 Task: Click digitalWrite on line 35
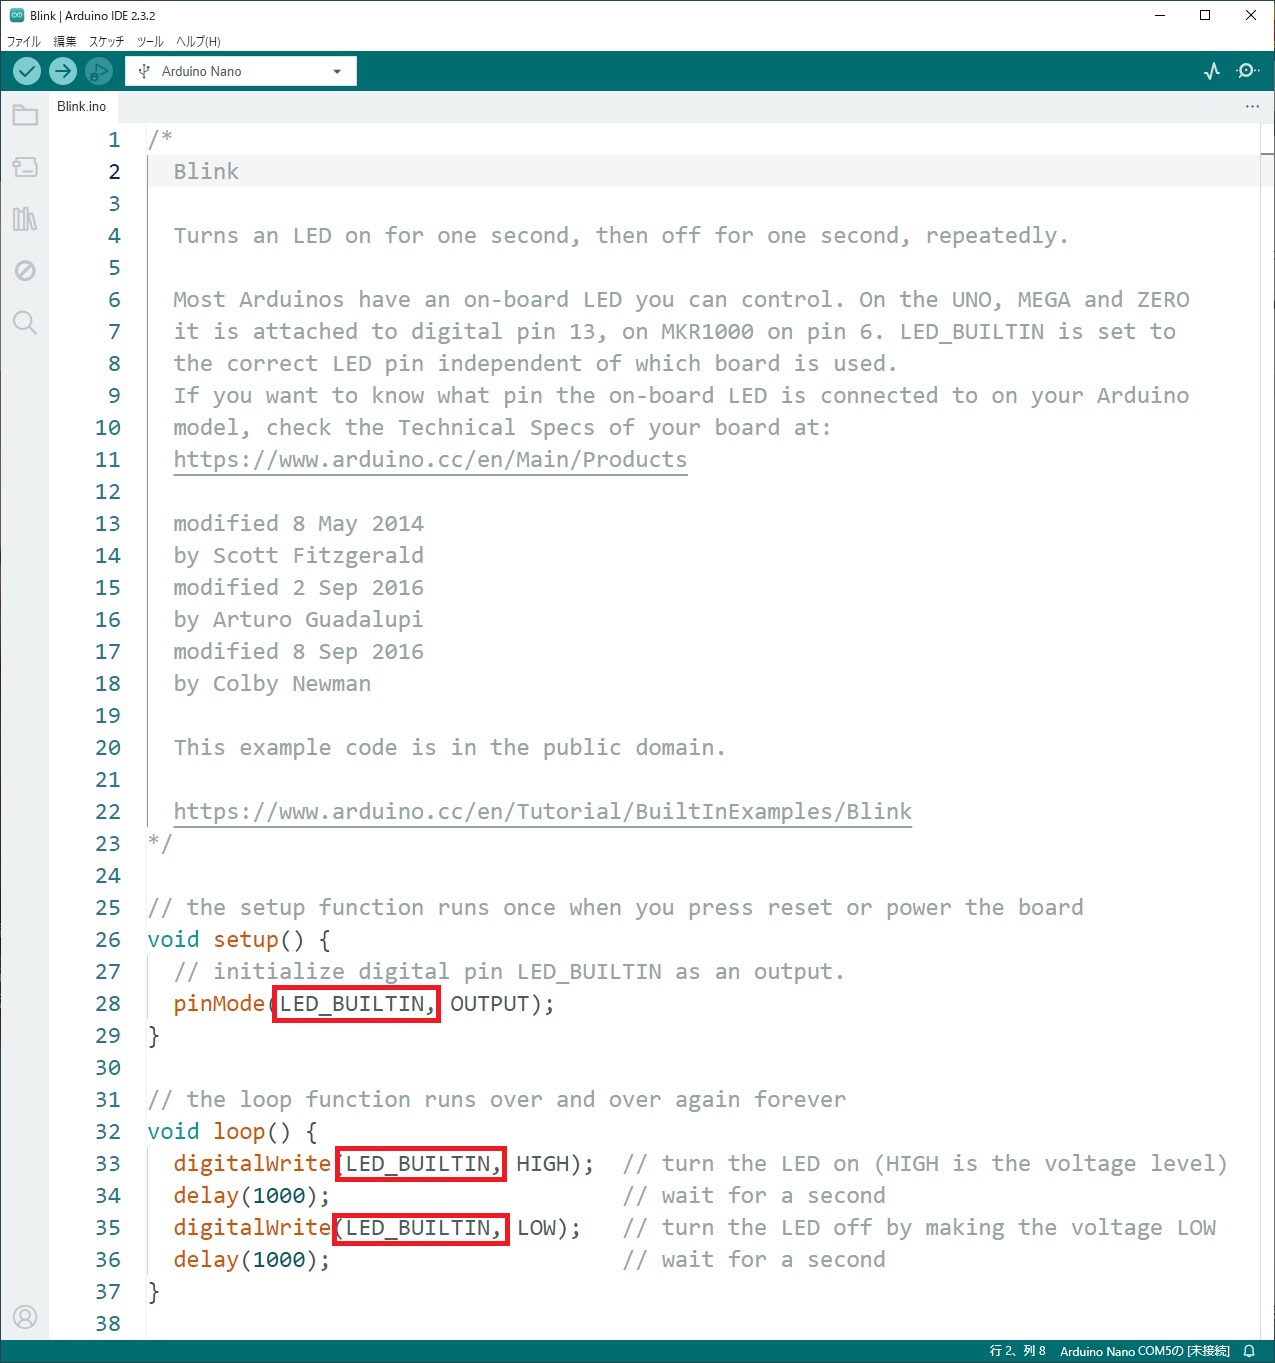252,1228
